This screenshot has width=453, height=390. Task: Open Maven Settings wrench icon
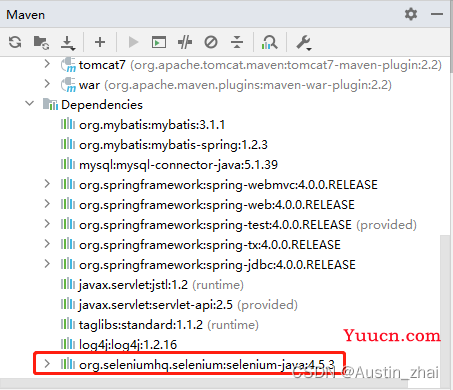point(304,43)
